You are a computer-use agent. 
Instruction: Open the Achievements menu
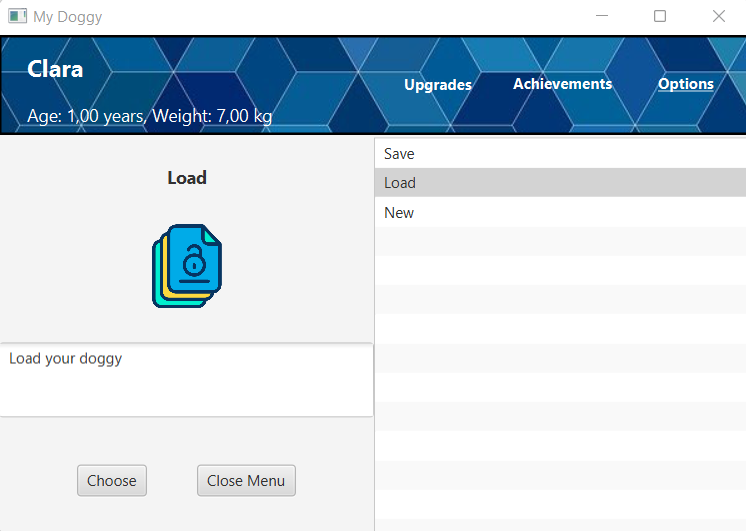click(x=562, y=84)
